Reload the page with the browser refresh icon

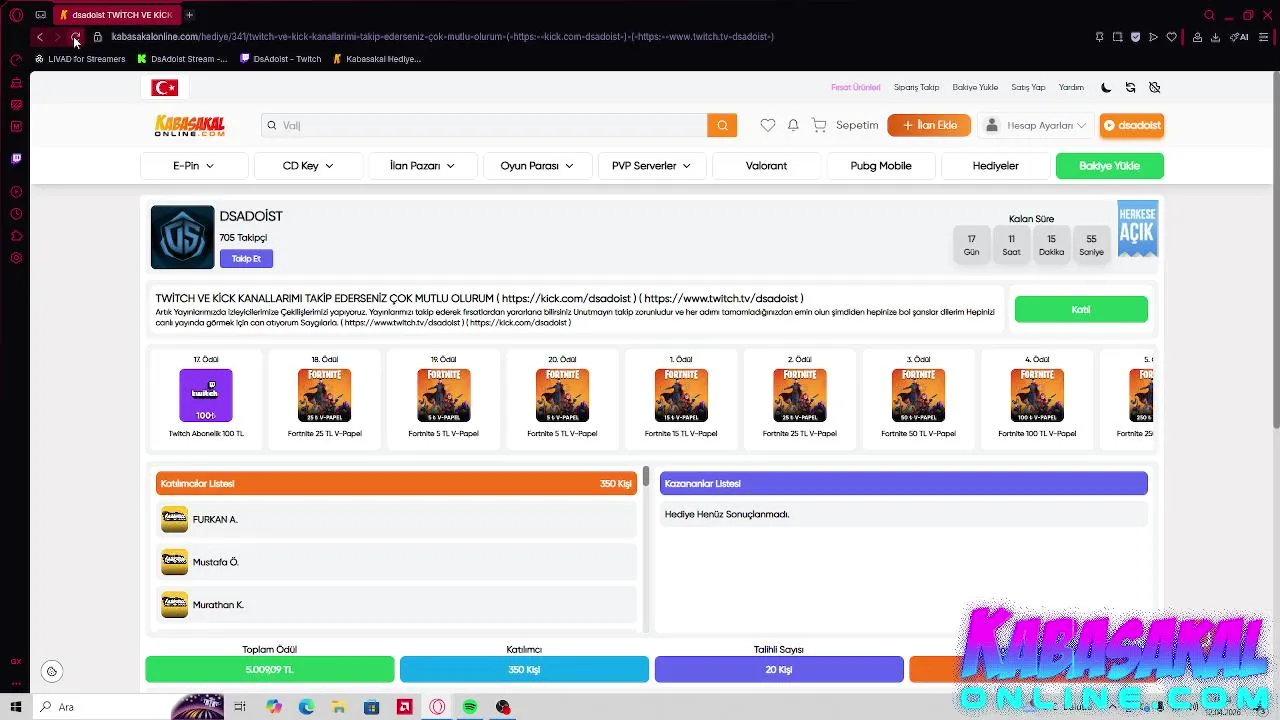(75, 37)
